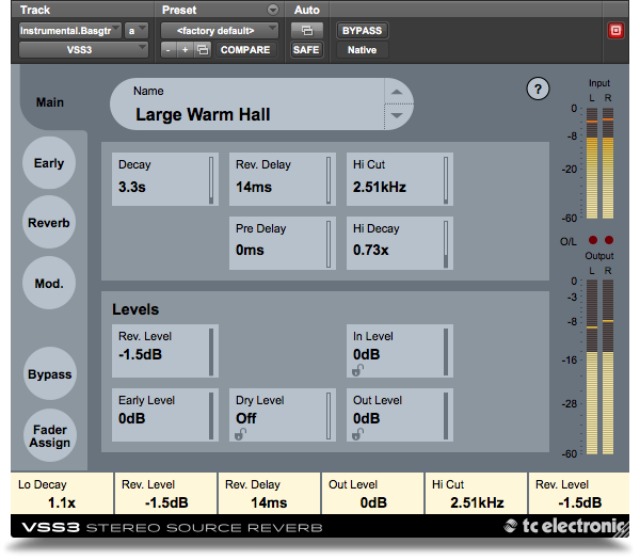The width and height of the screenshot is (640, 560).
Task: Toggle the COMPARE button
Action: point(245,50)
